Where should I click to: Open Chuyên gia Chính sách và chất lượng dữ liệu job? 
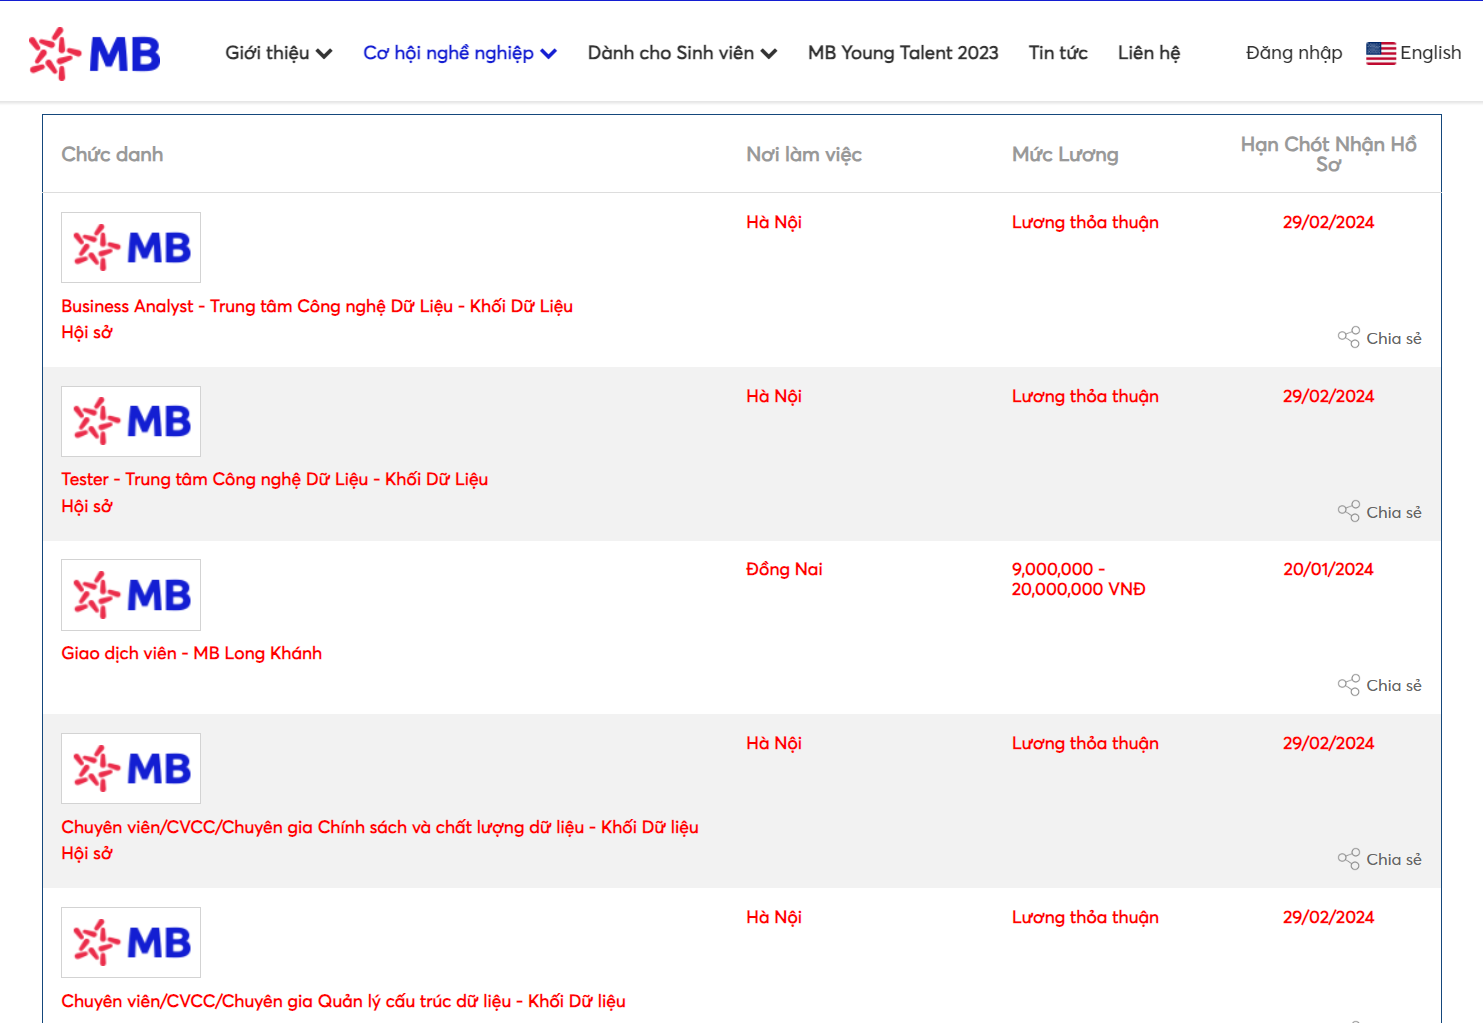[380, 827]
